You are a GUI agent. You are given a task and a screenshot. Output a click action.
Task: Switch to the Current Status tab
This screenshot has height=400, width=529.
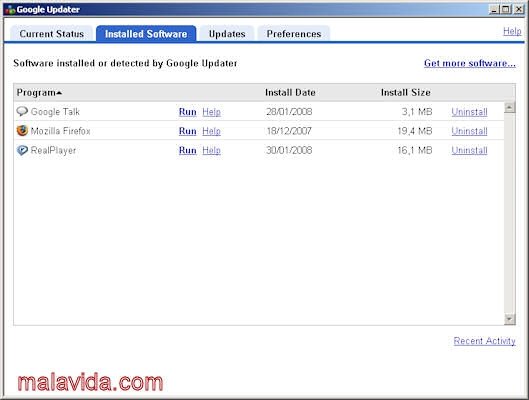coord(52,34)
